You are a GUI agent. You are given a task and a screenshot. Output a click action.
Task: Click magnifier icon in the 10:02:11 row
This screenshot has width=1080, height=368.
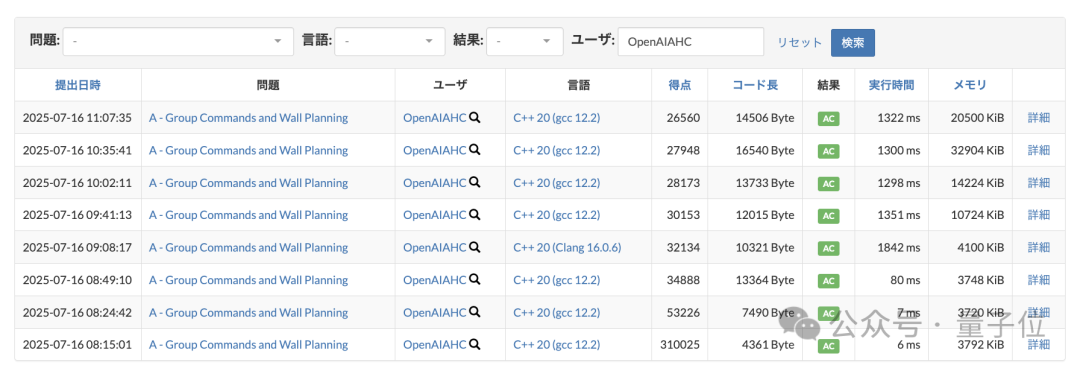[475, 183]
